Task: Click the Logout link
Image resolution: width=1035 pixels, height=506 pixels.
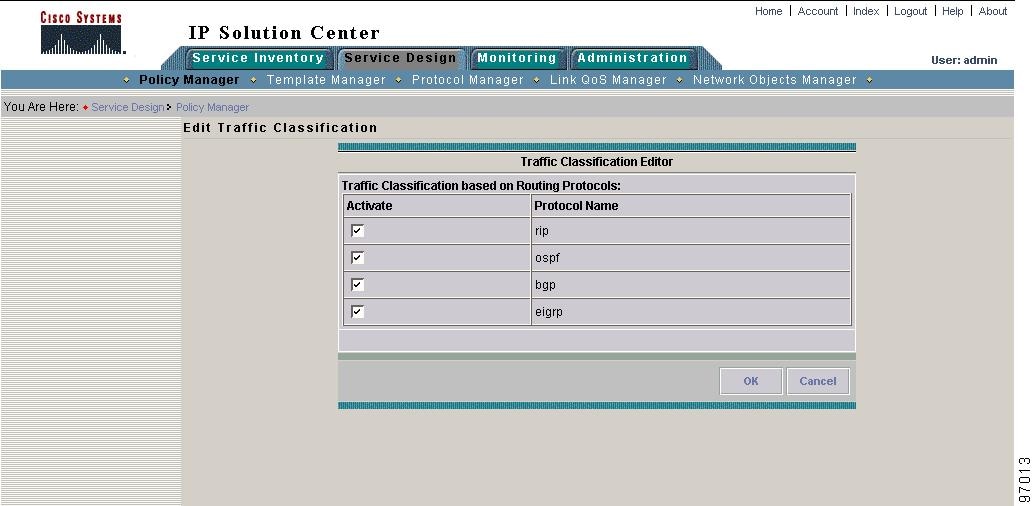Action: pyautogui.click(x=910, y=11)
